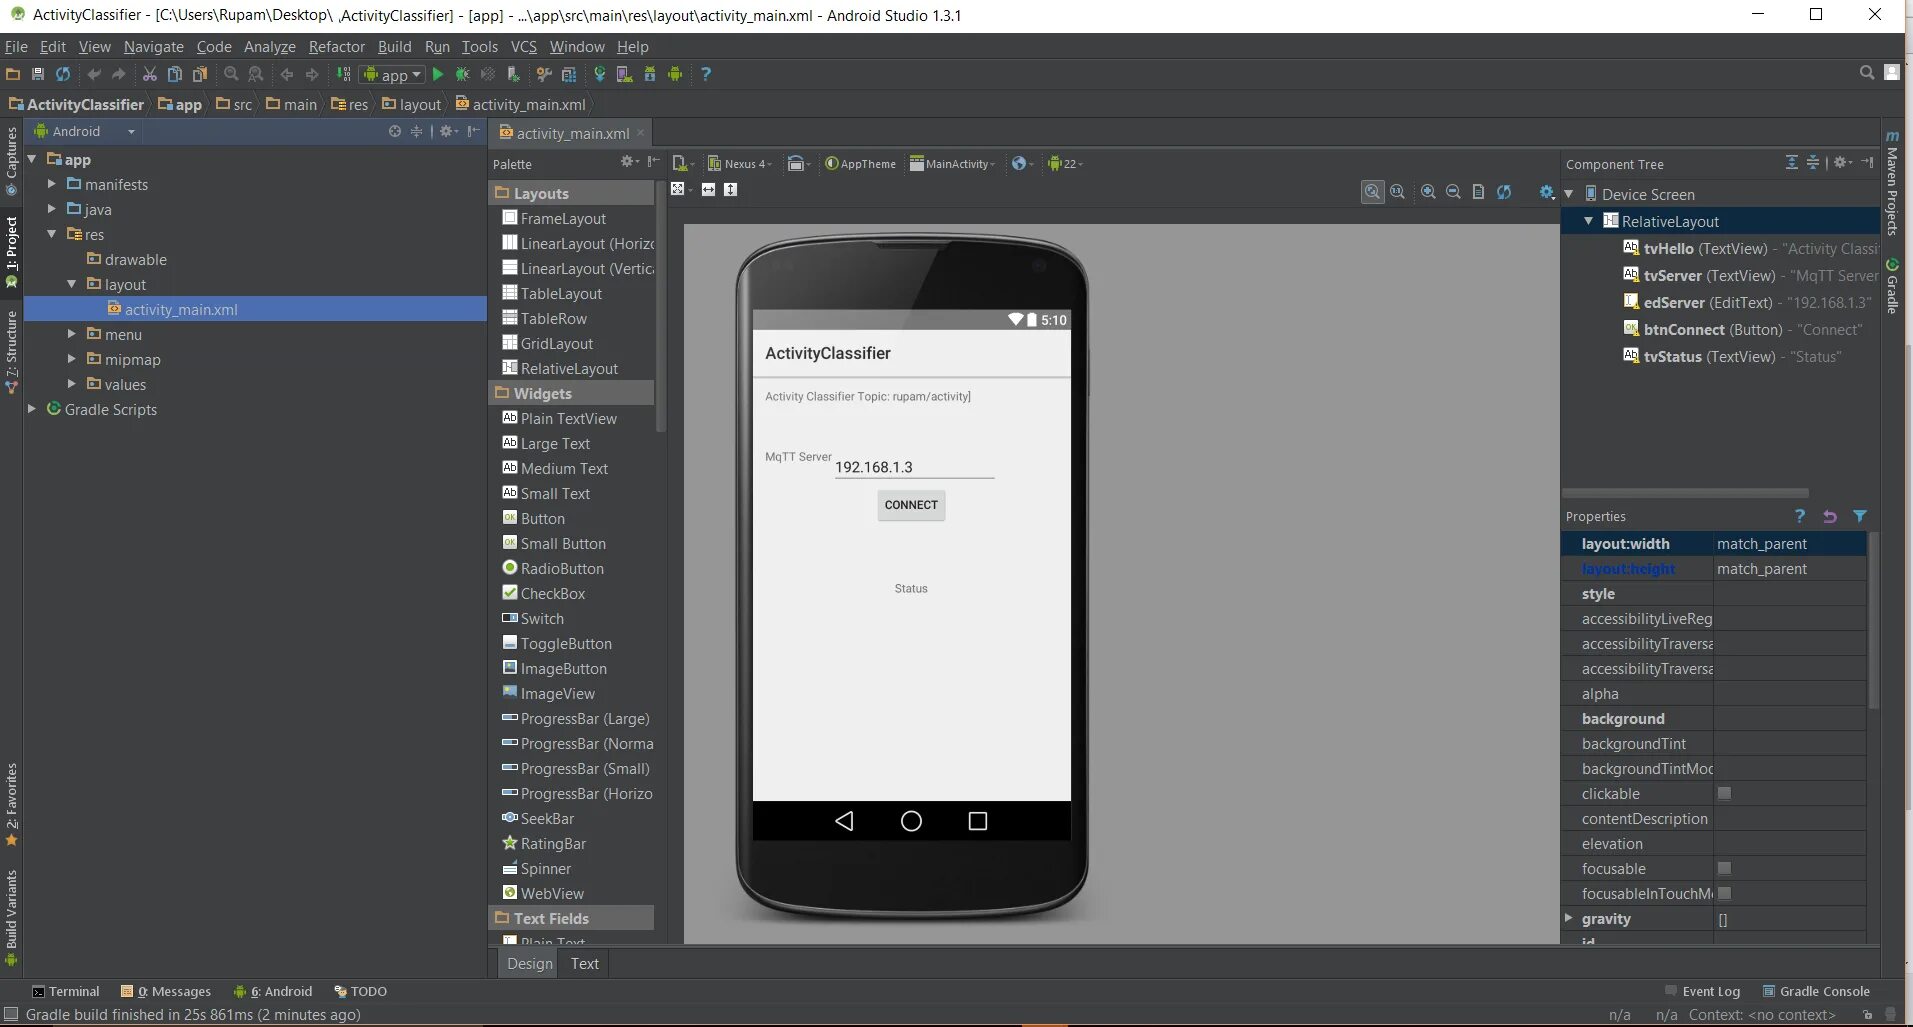Viewport: 1913px width, 1027px height.
Task: Open the Terminal tool window
Action: pyautogui.click(x=66, y=991)
